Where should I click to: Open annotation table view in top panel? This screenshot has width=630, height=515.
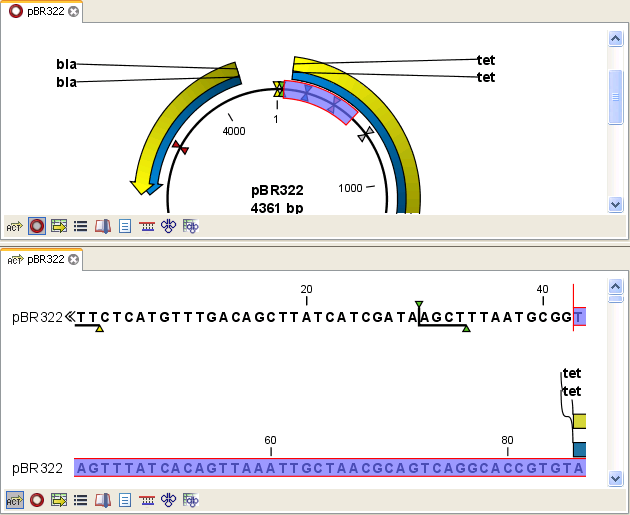coord(59,227)
